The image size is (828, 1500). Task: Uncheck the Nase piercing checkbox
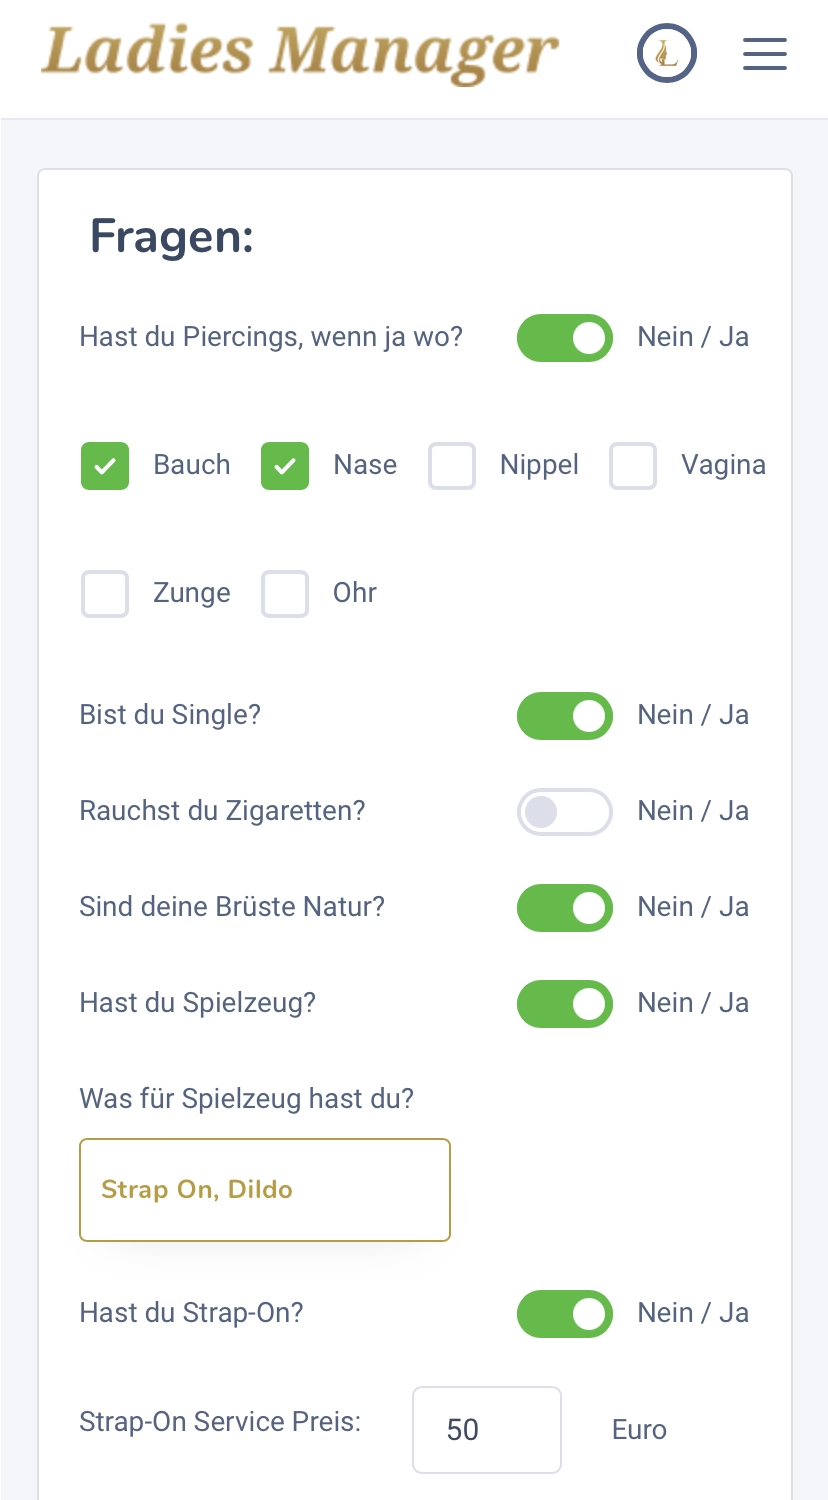[x=285, y=466]
